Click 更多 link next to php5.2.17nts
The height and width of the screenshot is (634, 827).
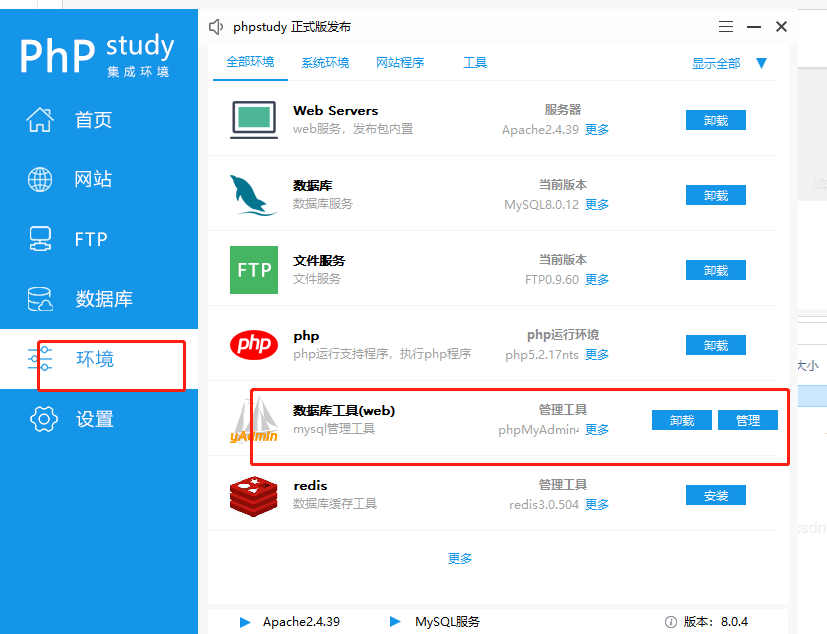click(x=597, y=354)
